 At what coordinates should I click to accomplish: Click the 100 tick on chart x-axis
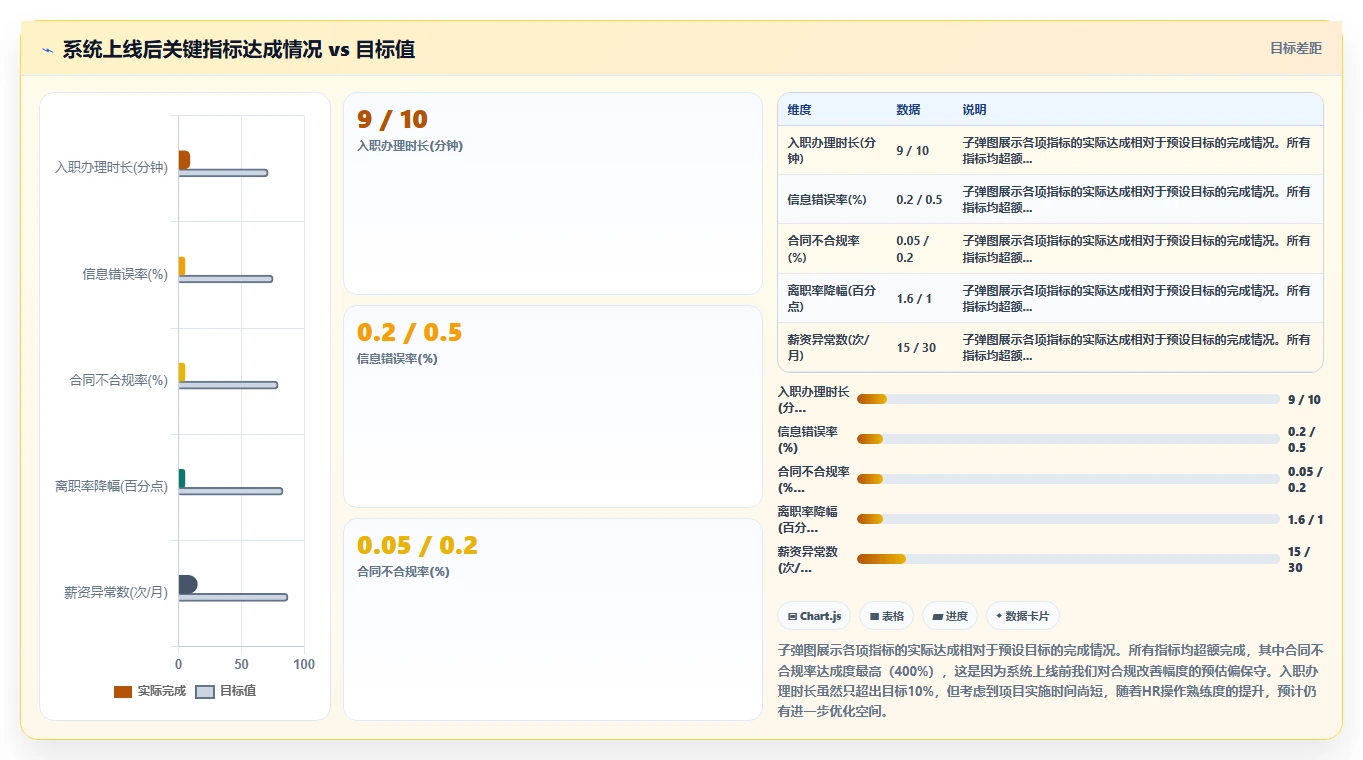pyautogui.click(x=304, y=665)
